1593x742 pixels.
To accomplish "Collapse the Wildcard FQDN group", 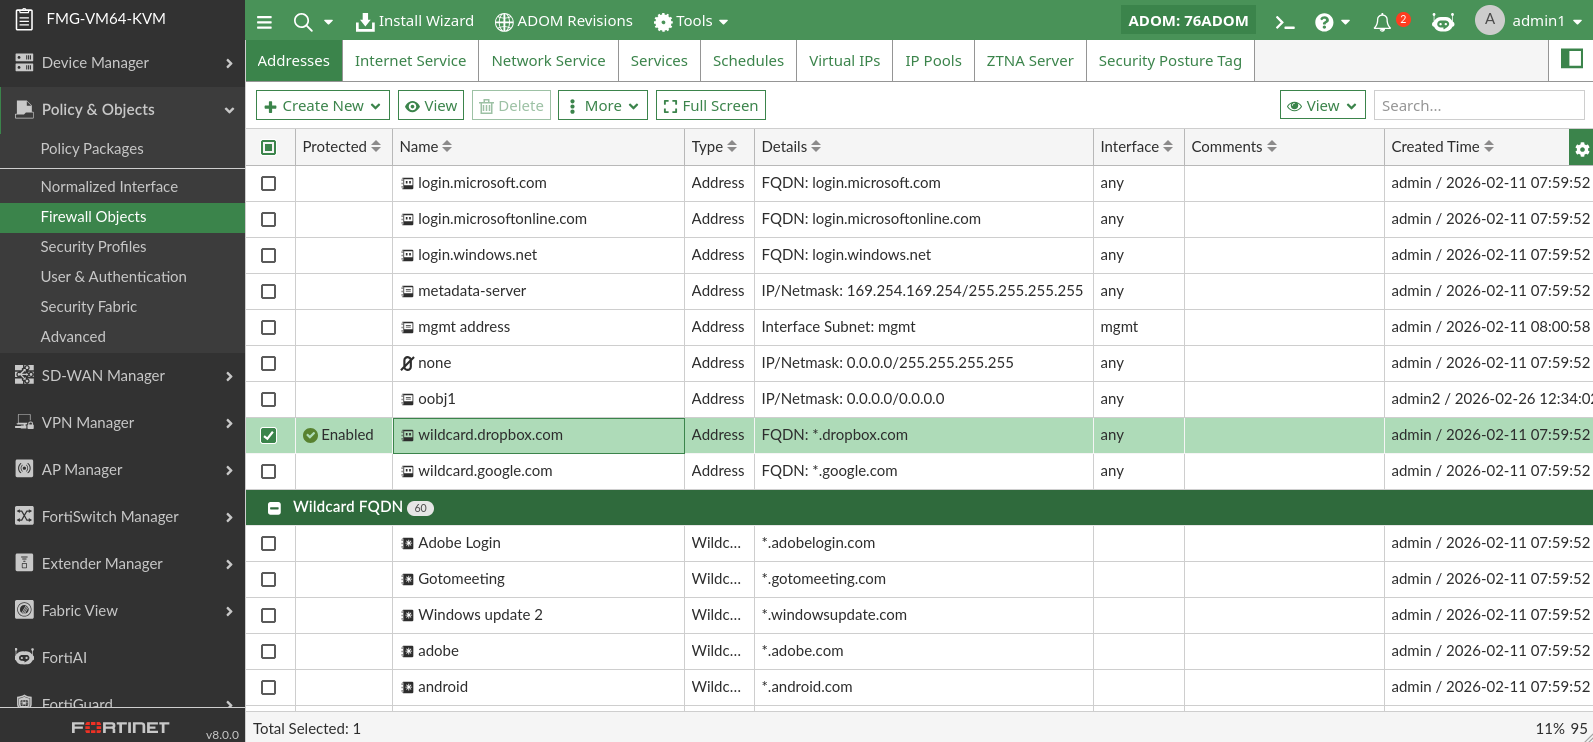I will click(x=274, y=508).
